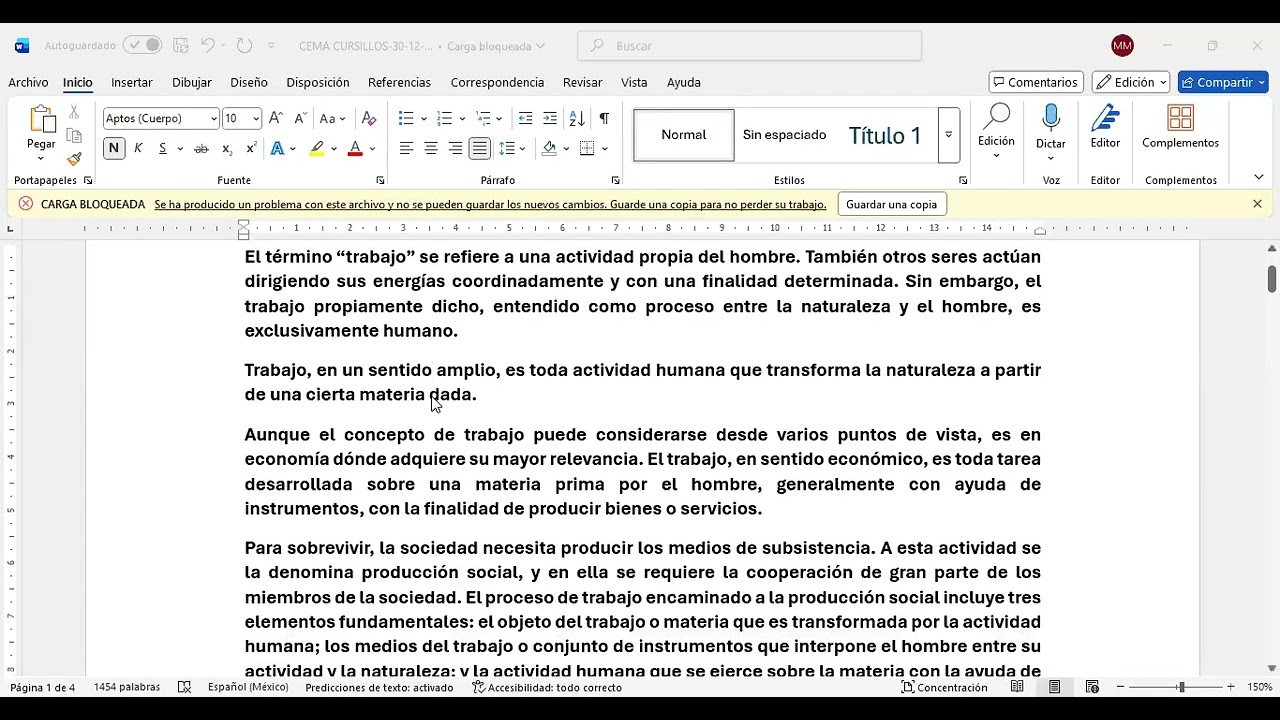Click the increase font size icon
Viewport: 1280px width, 720px height.
(x=276, y=118)
